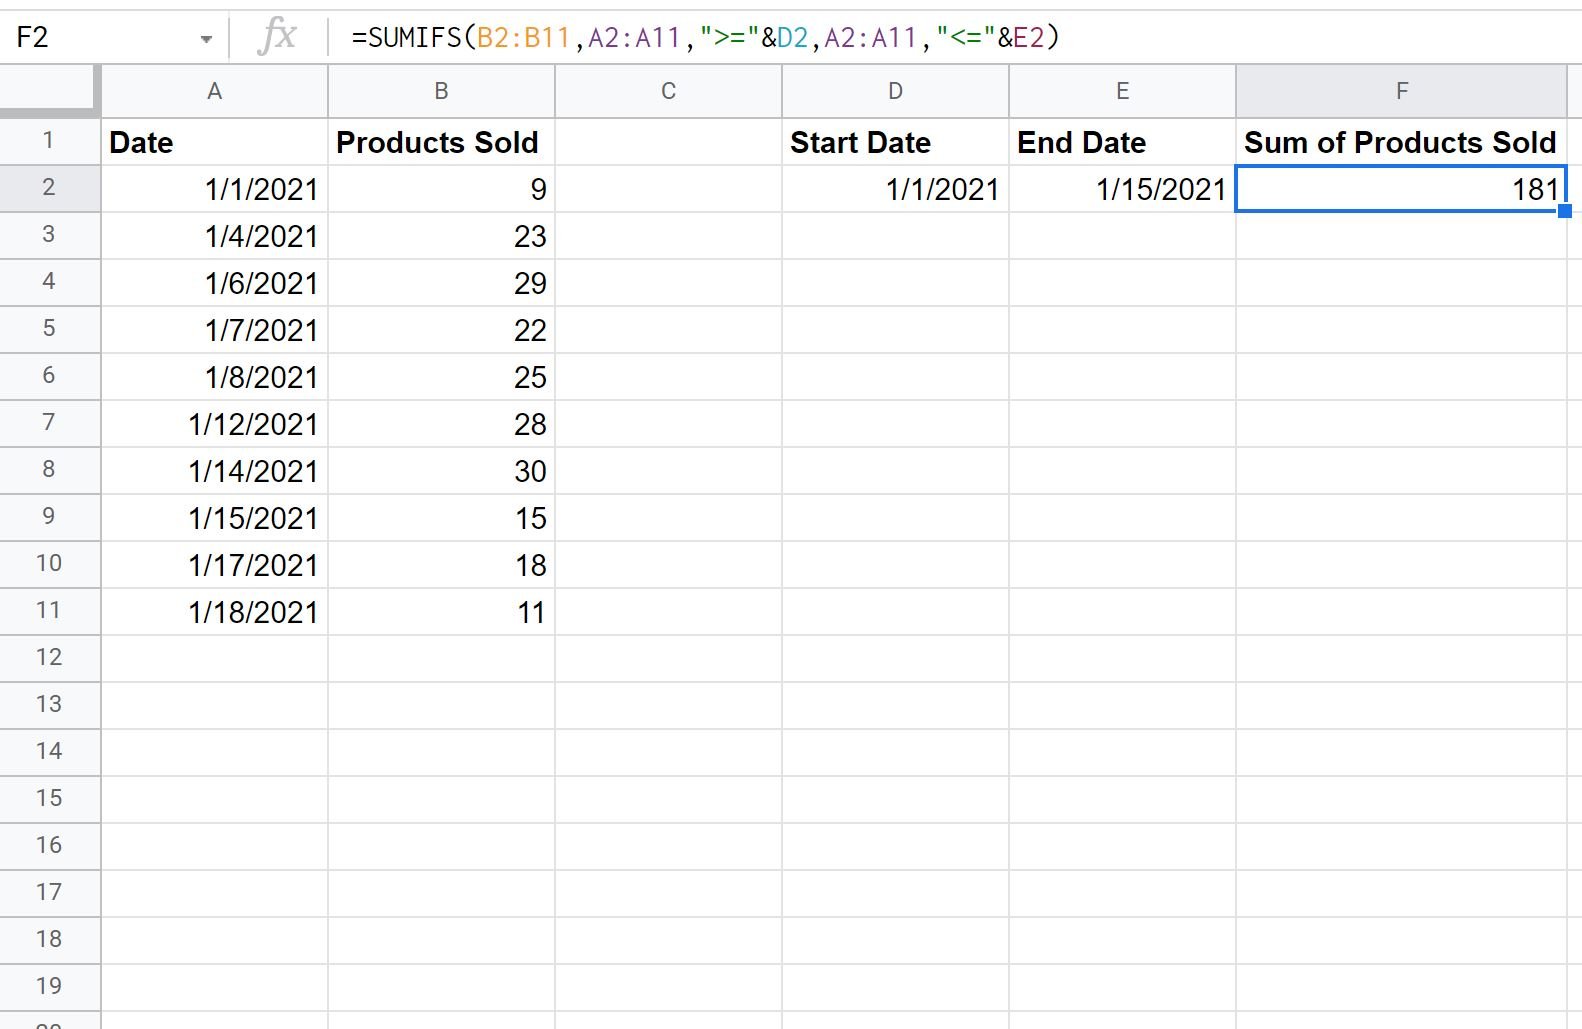Screen dimensions: 1582x1029
Task: Select cell with date 1/18/2021
Action: (x=214, y=612)
